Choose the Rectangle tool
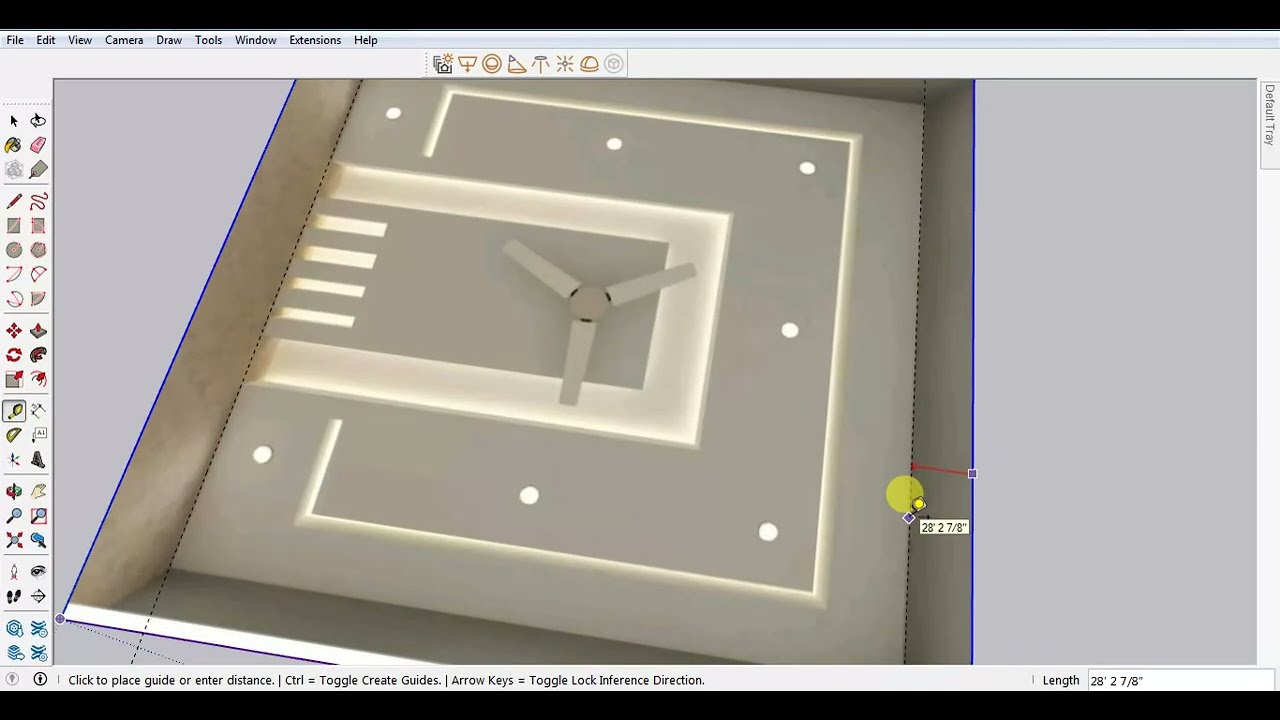The image size is (1280, 720). point(14,226)
